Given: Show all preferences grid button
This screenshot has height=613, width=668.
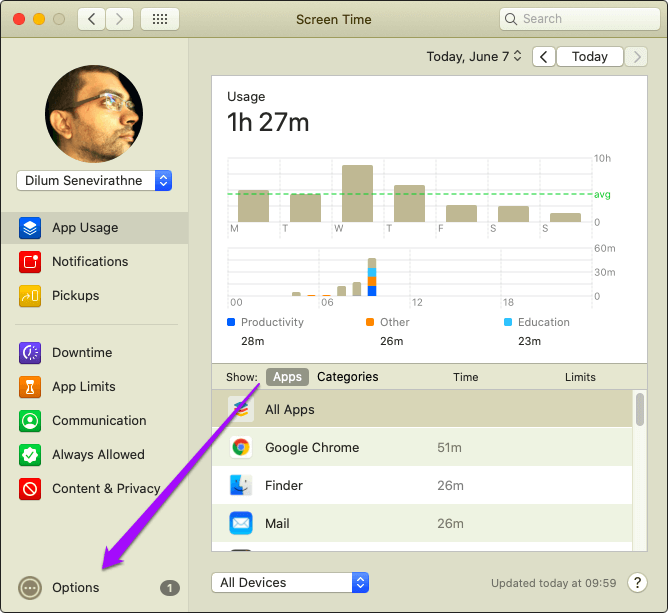Looking at the screenshot, I should point(160,19).
